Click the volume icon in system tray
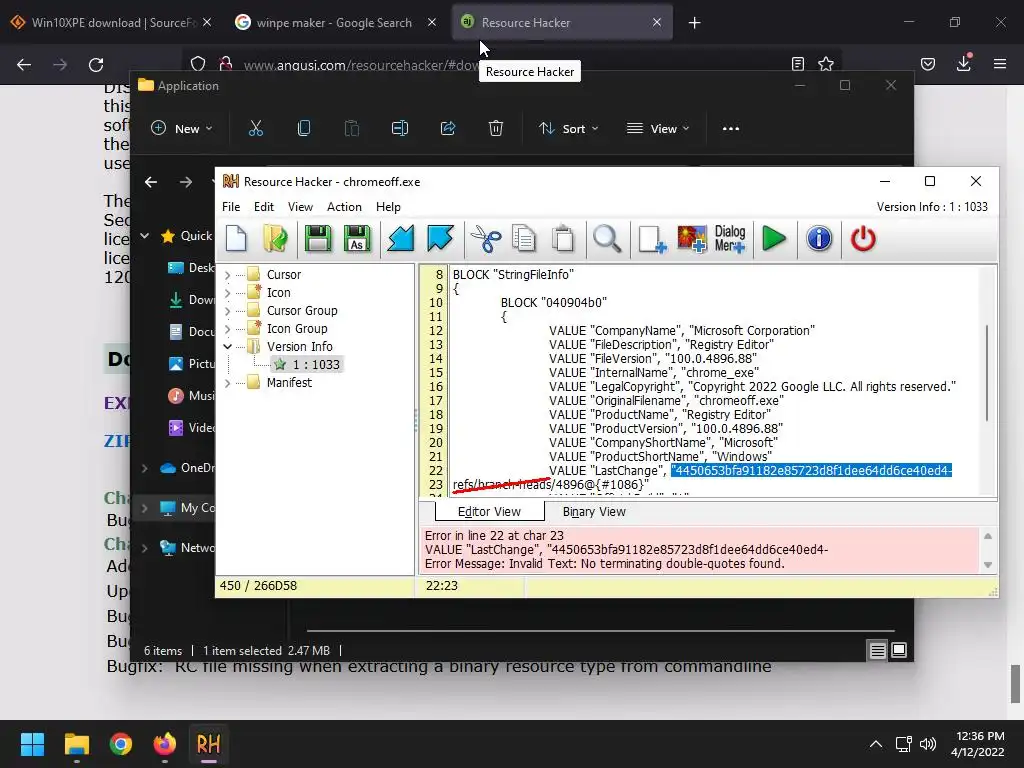The height and width of the screenshot is (768, 1024). (x=927, y=744)
